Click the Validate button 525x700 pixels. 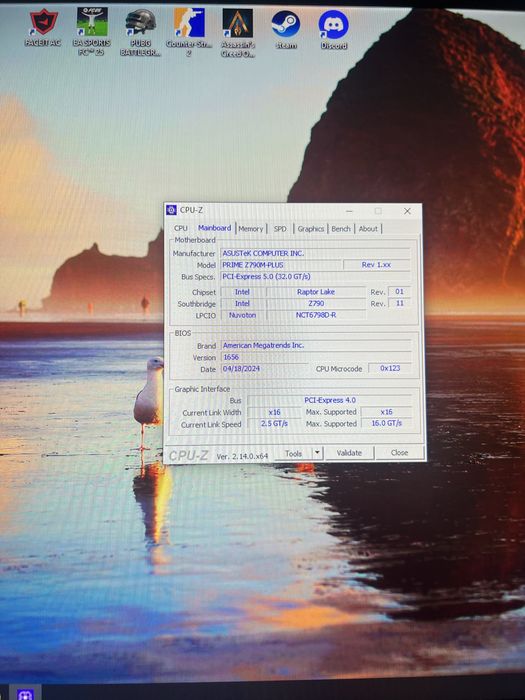(x=349, y=453)
